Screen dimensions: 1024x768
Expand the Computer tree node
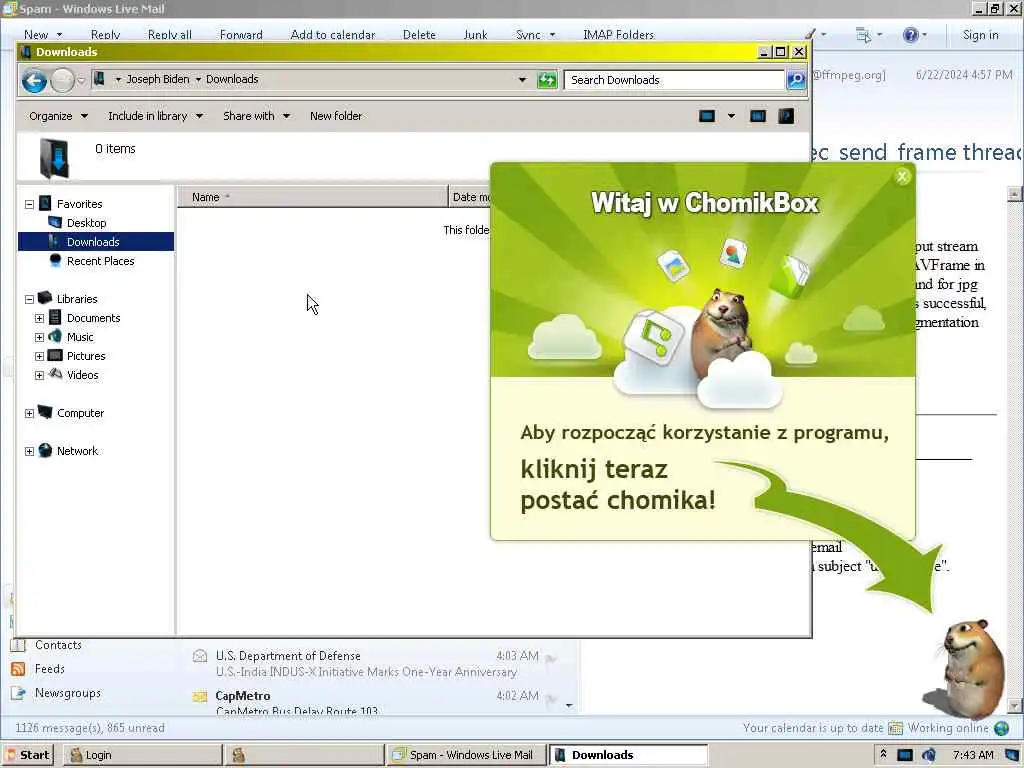(x=29, y=413)
